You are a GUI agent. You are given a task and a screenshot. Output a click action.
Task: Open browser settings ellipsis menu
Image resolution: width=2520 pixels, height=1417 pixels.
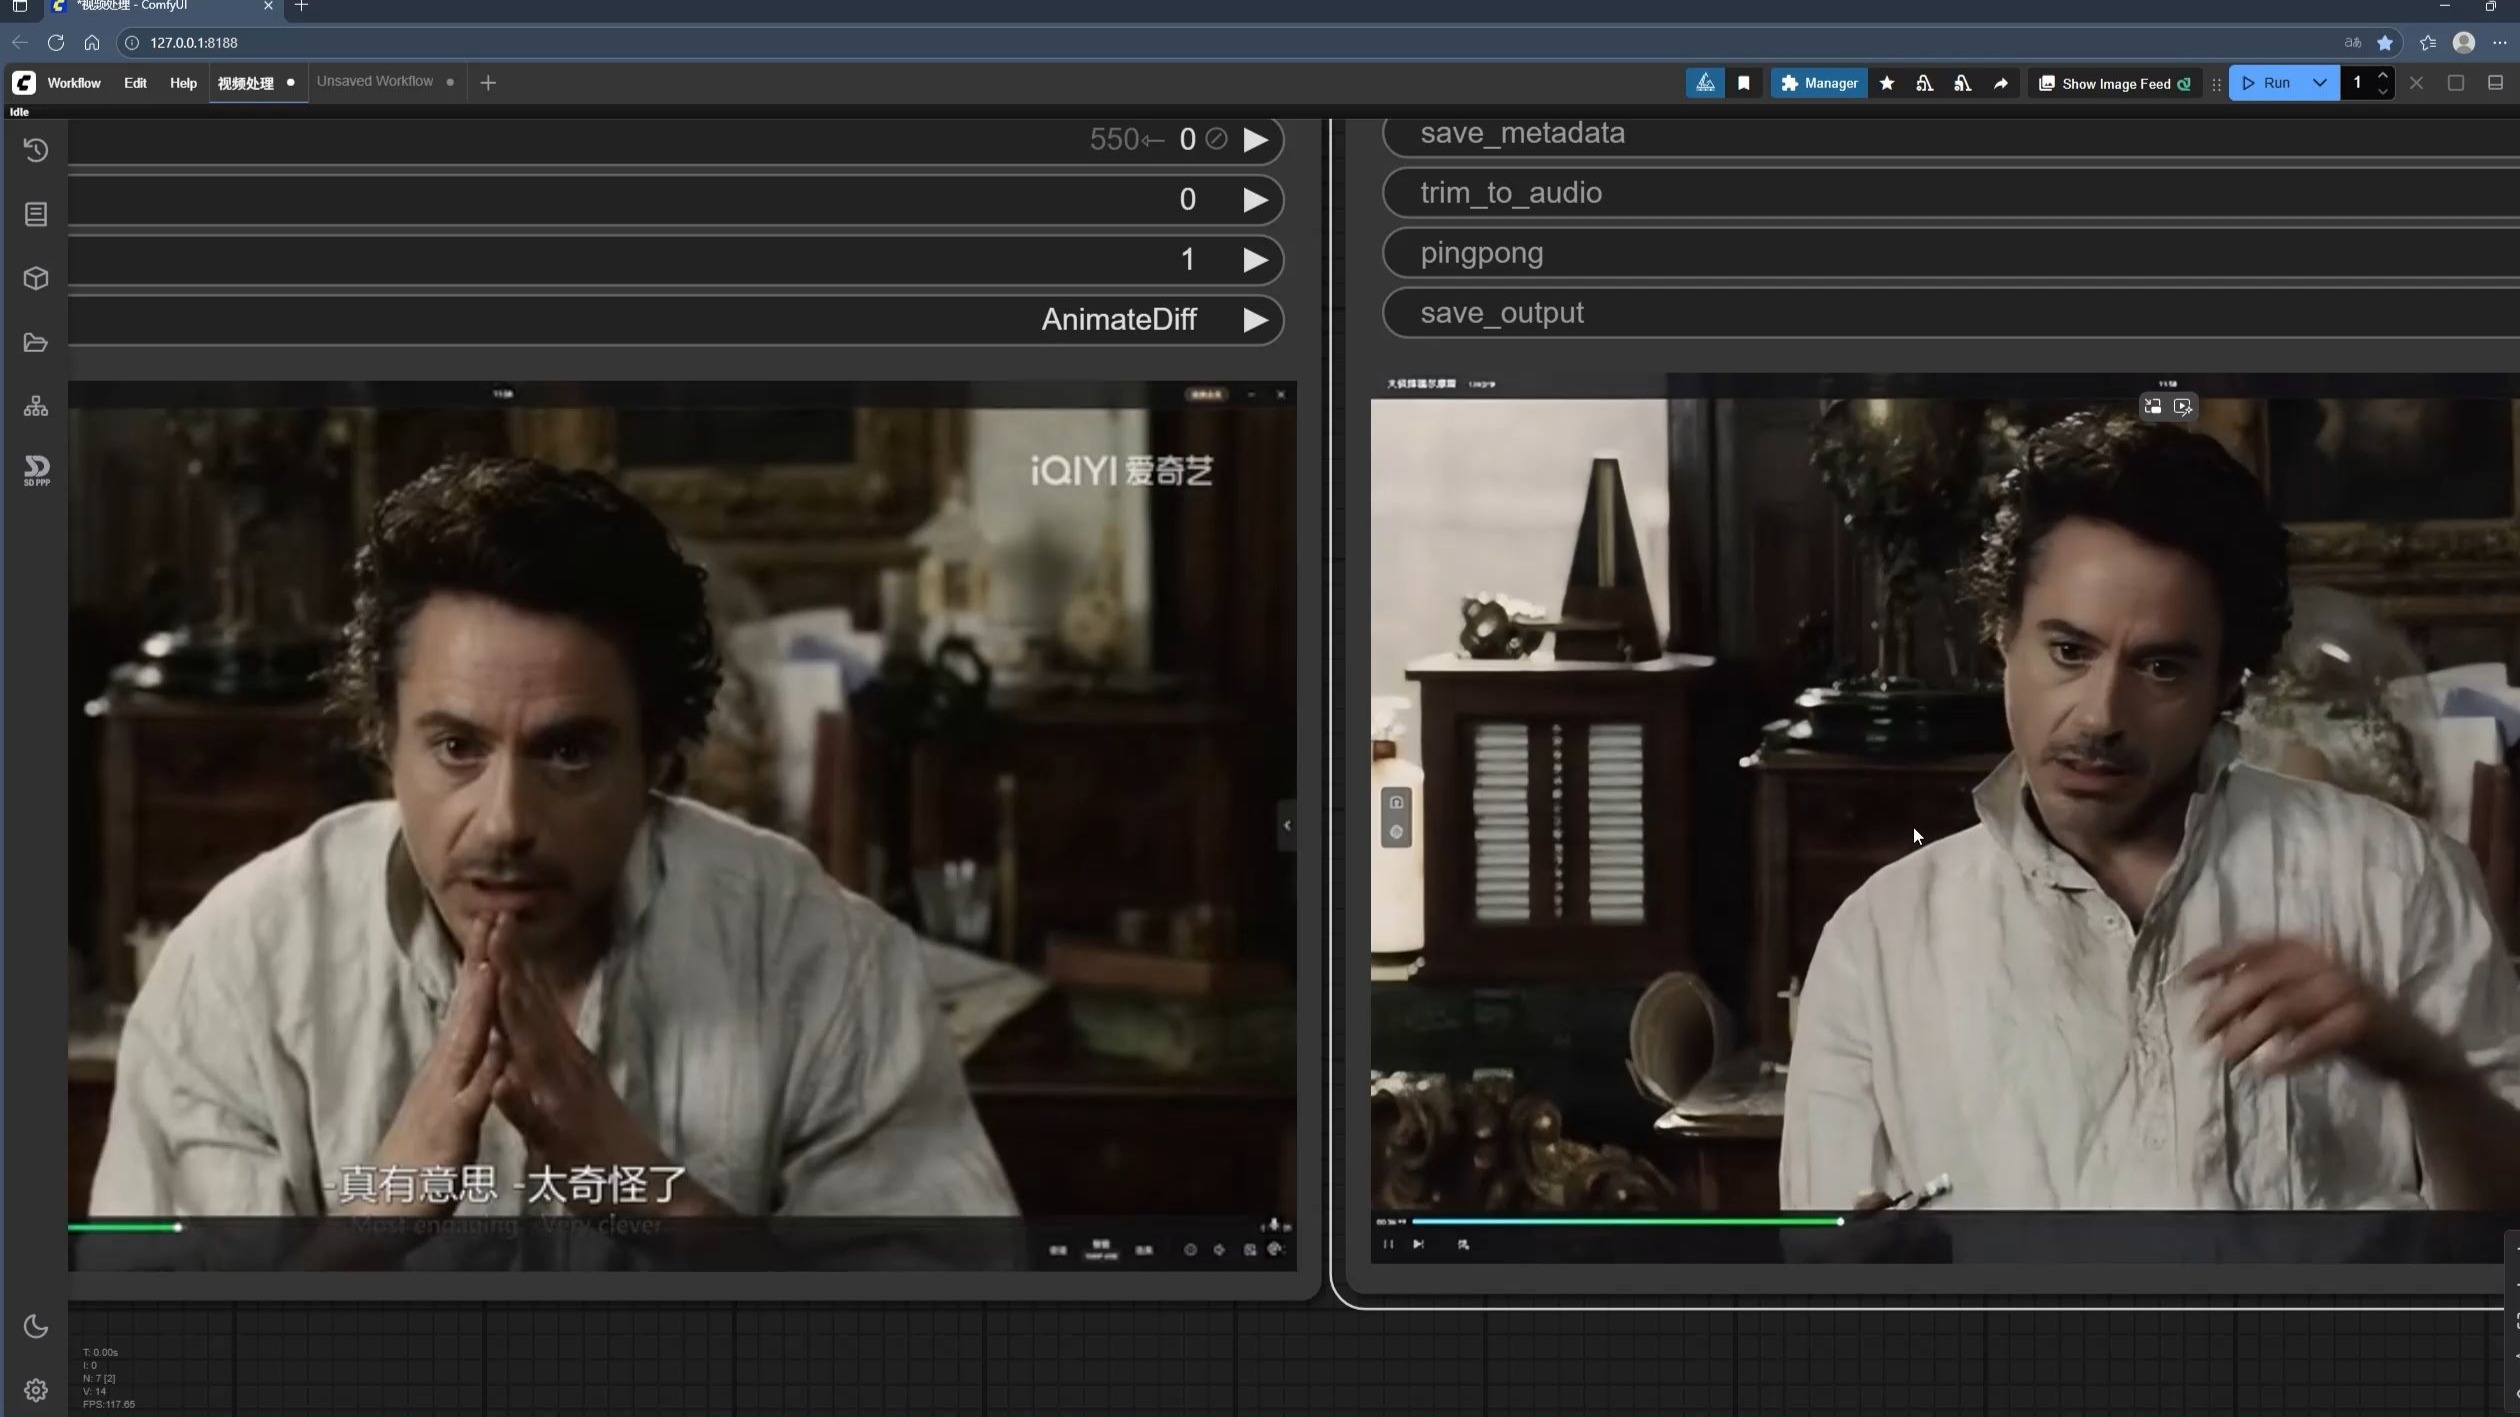tap(2500, 43)
